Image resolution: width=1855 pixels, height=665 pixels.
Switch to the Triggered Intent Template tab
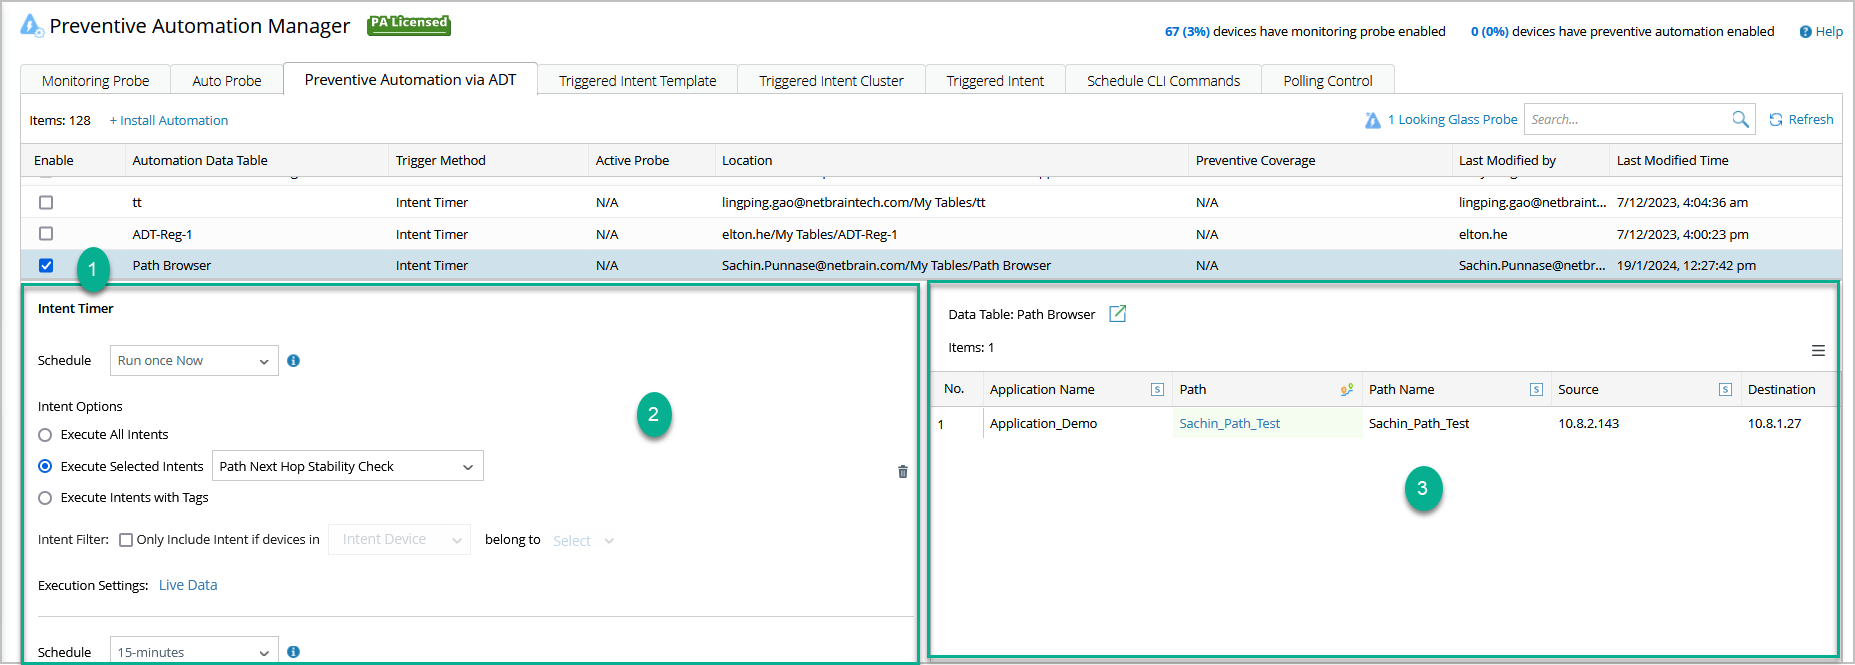pyautogui.click(x=637, y=81)
